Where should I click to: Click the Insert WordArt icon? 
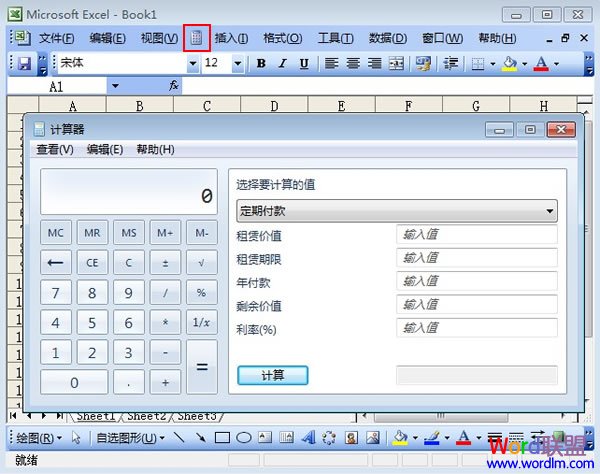pyautogui.click(x=308, y=437)
